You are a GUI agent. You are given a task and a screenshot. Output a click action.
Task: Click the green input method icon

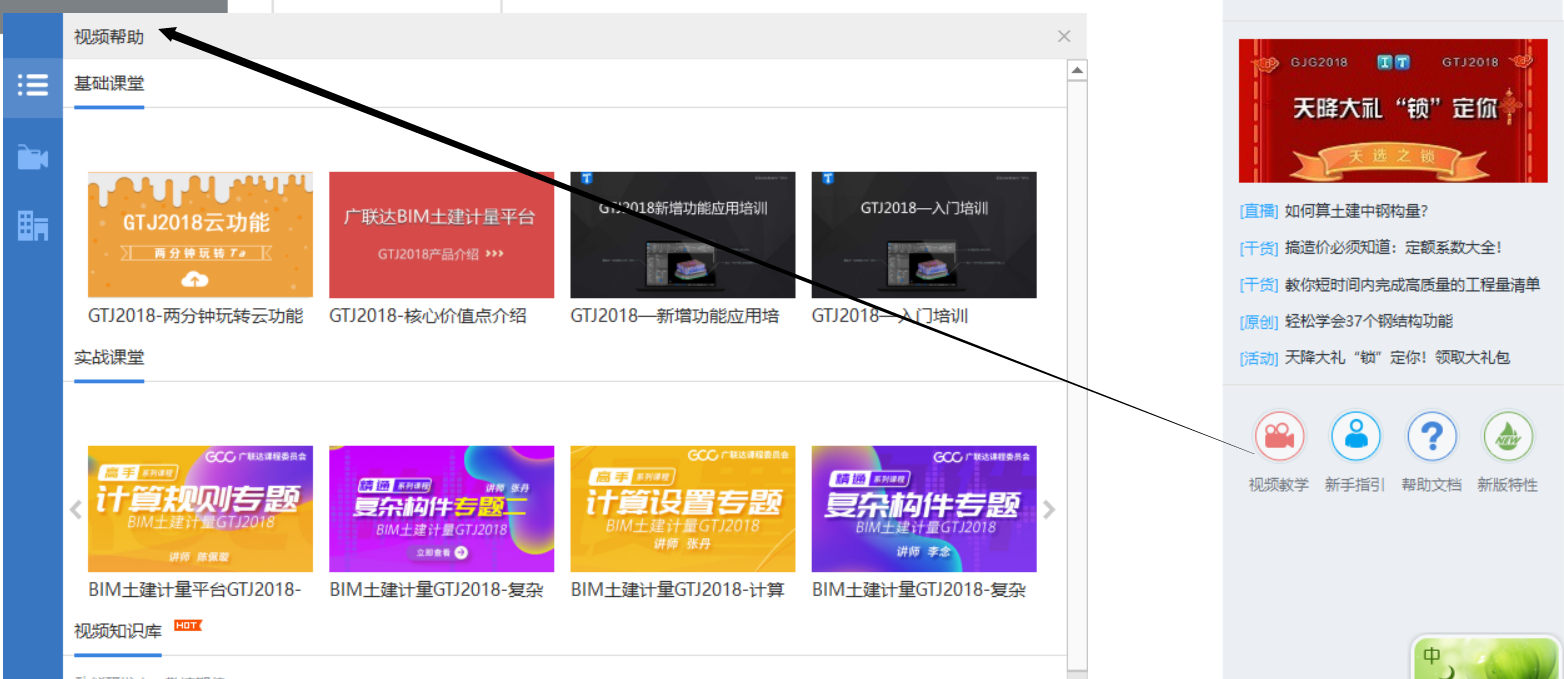coord(1485,657)
